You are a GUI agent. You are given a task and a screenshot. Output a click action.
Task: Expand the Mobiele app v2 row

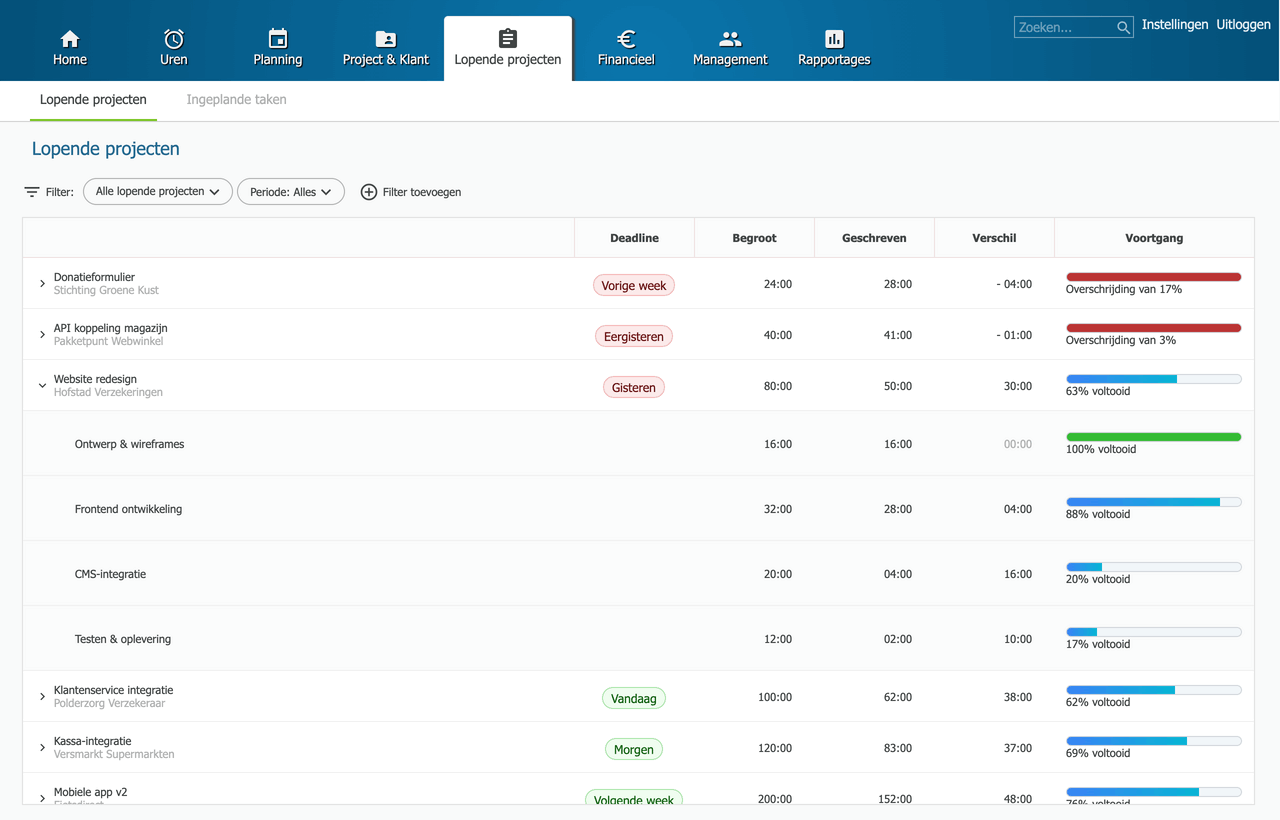click(x=42, y=798)
